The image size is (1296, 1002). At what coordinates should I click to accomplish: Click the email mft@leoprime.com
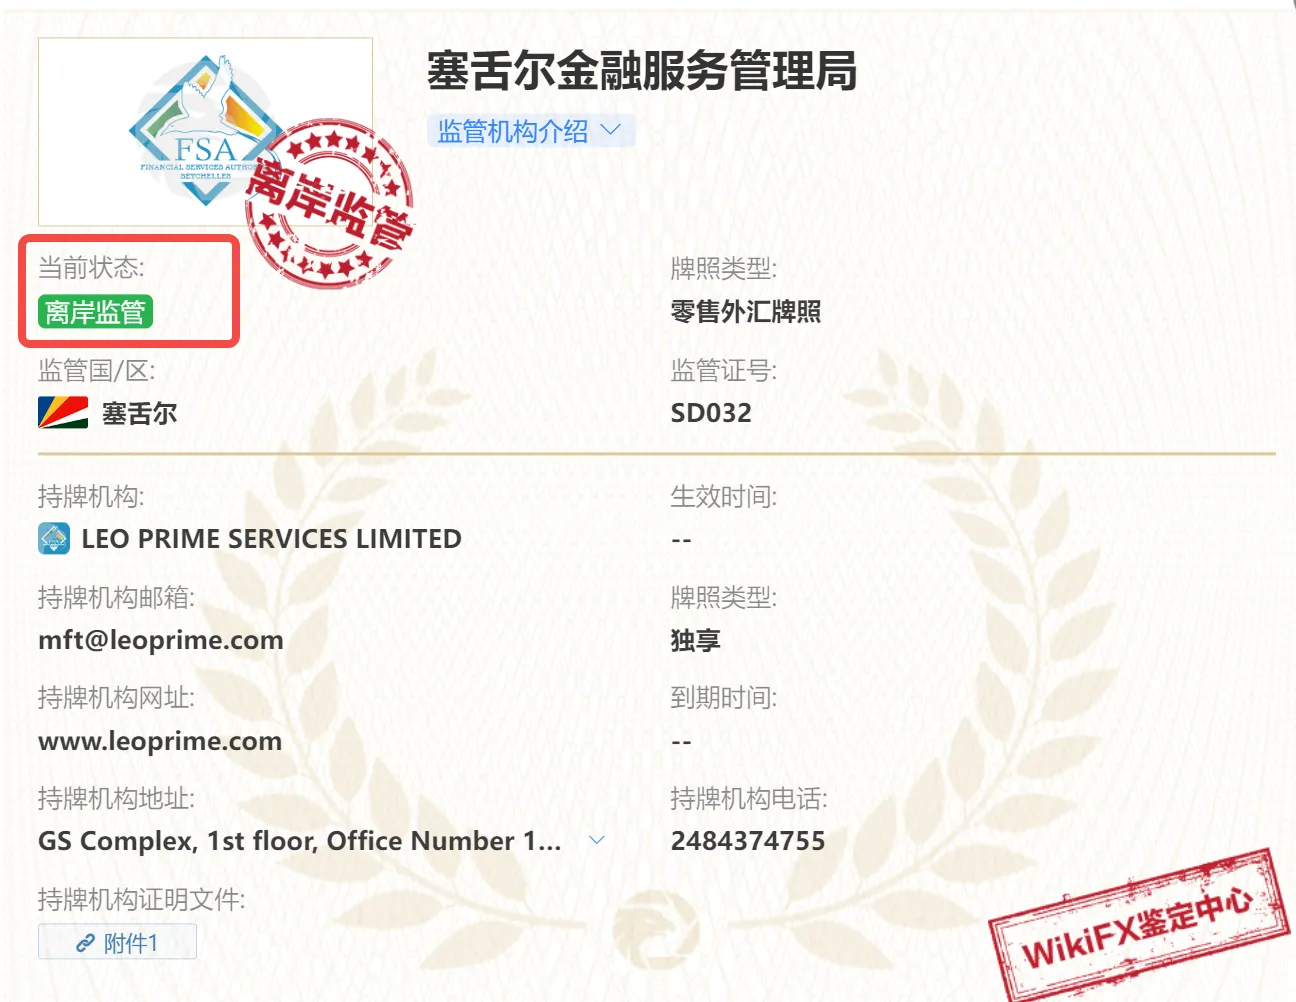tap(161, 640)
